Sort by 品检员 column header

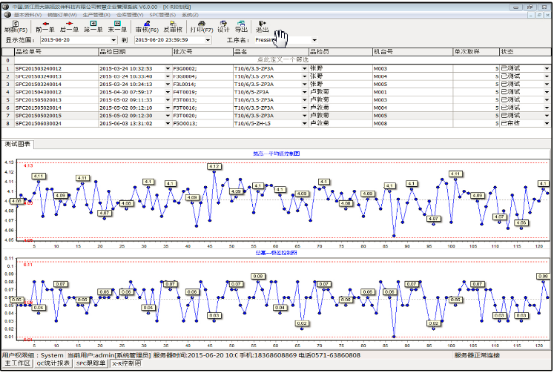pos(340,52)
